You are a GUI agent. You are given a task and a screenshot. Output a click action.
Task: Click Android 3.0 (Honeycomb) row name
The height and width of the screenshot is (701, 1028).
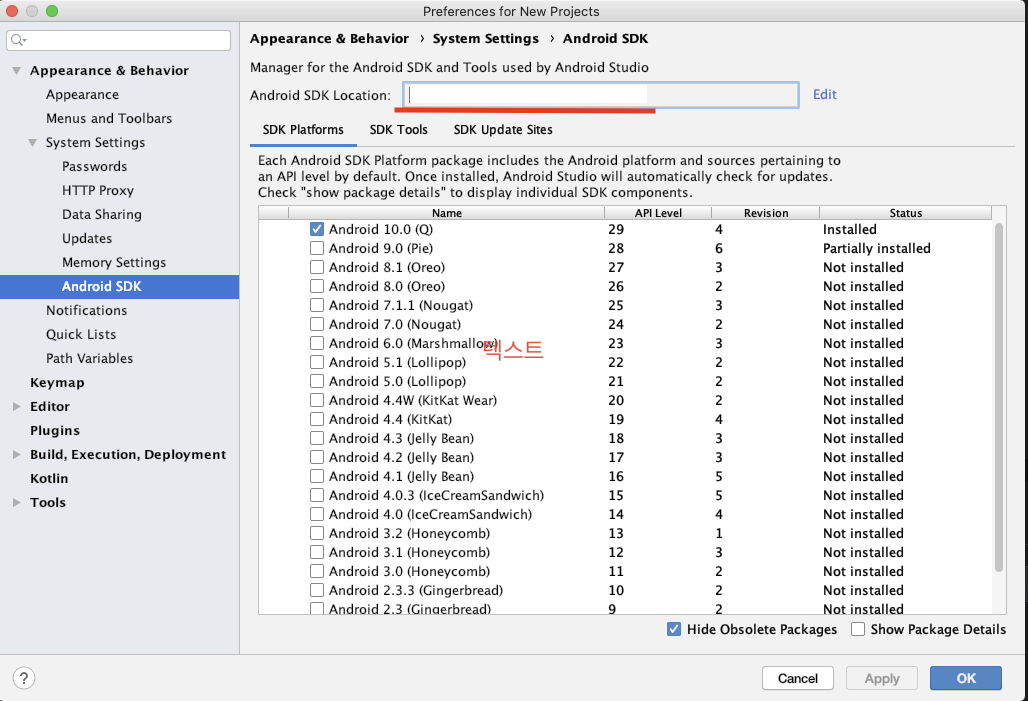pyautogui.click(x=409, y=571)
